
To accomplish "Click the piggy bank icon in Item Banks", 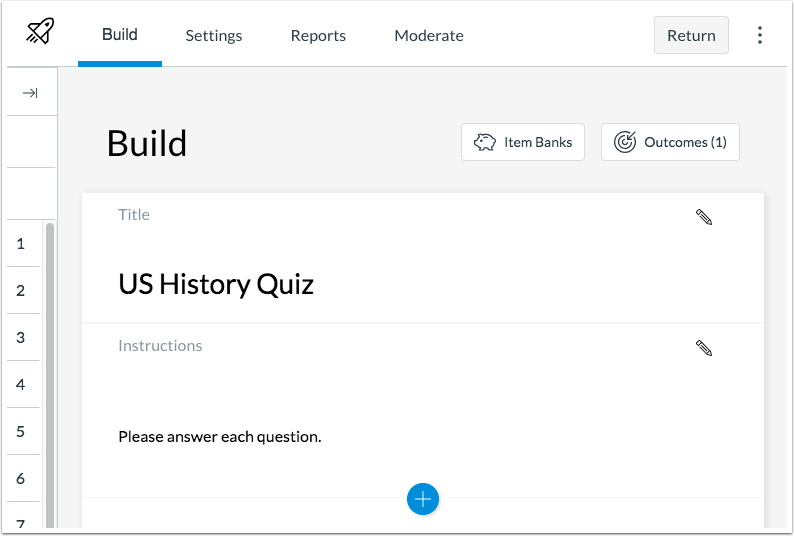I will [486, 142].
